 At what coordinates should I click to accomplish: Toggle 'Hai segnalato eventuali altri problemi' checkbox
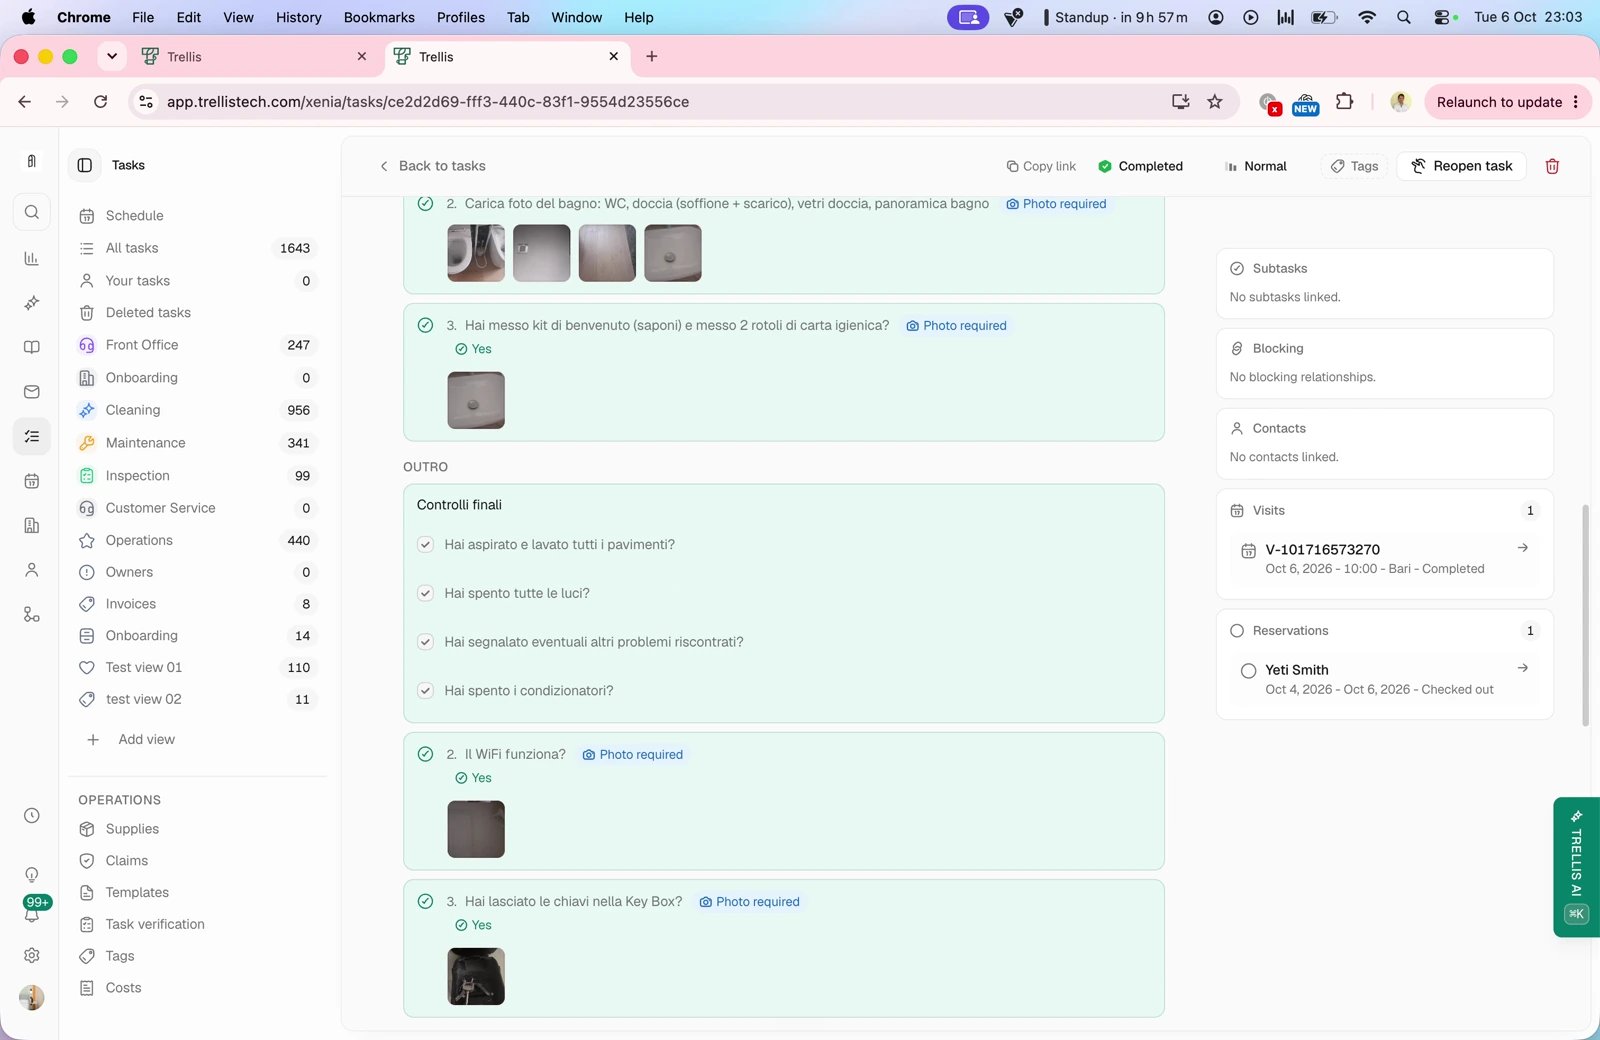click(425, 642)
